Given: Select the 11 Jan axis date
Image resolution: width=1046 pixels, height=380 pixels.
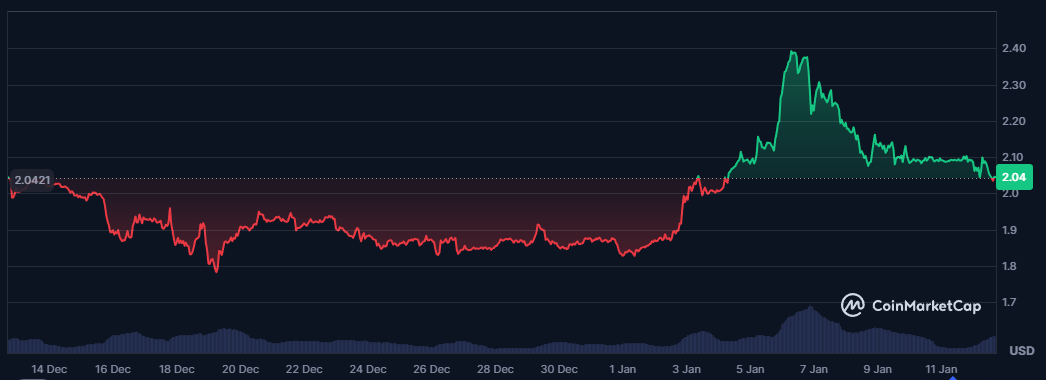Looking at the screenshot, I should (x=942, y=369).
